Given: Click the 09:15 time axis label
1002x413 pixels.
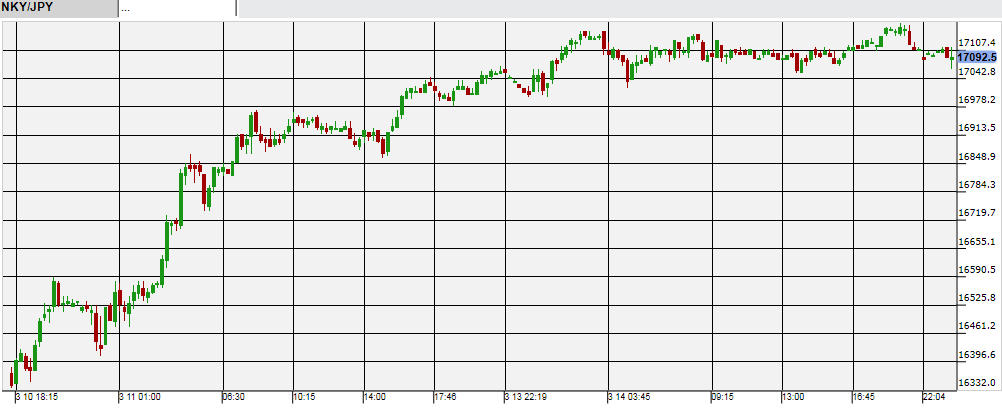Looking at the screenshot, I should (723, 397).
